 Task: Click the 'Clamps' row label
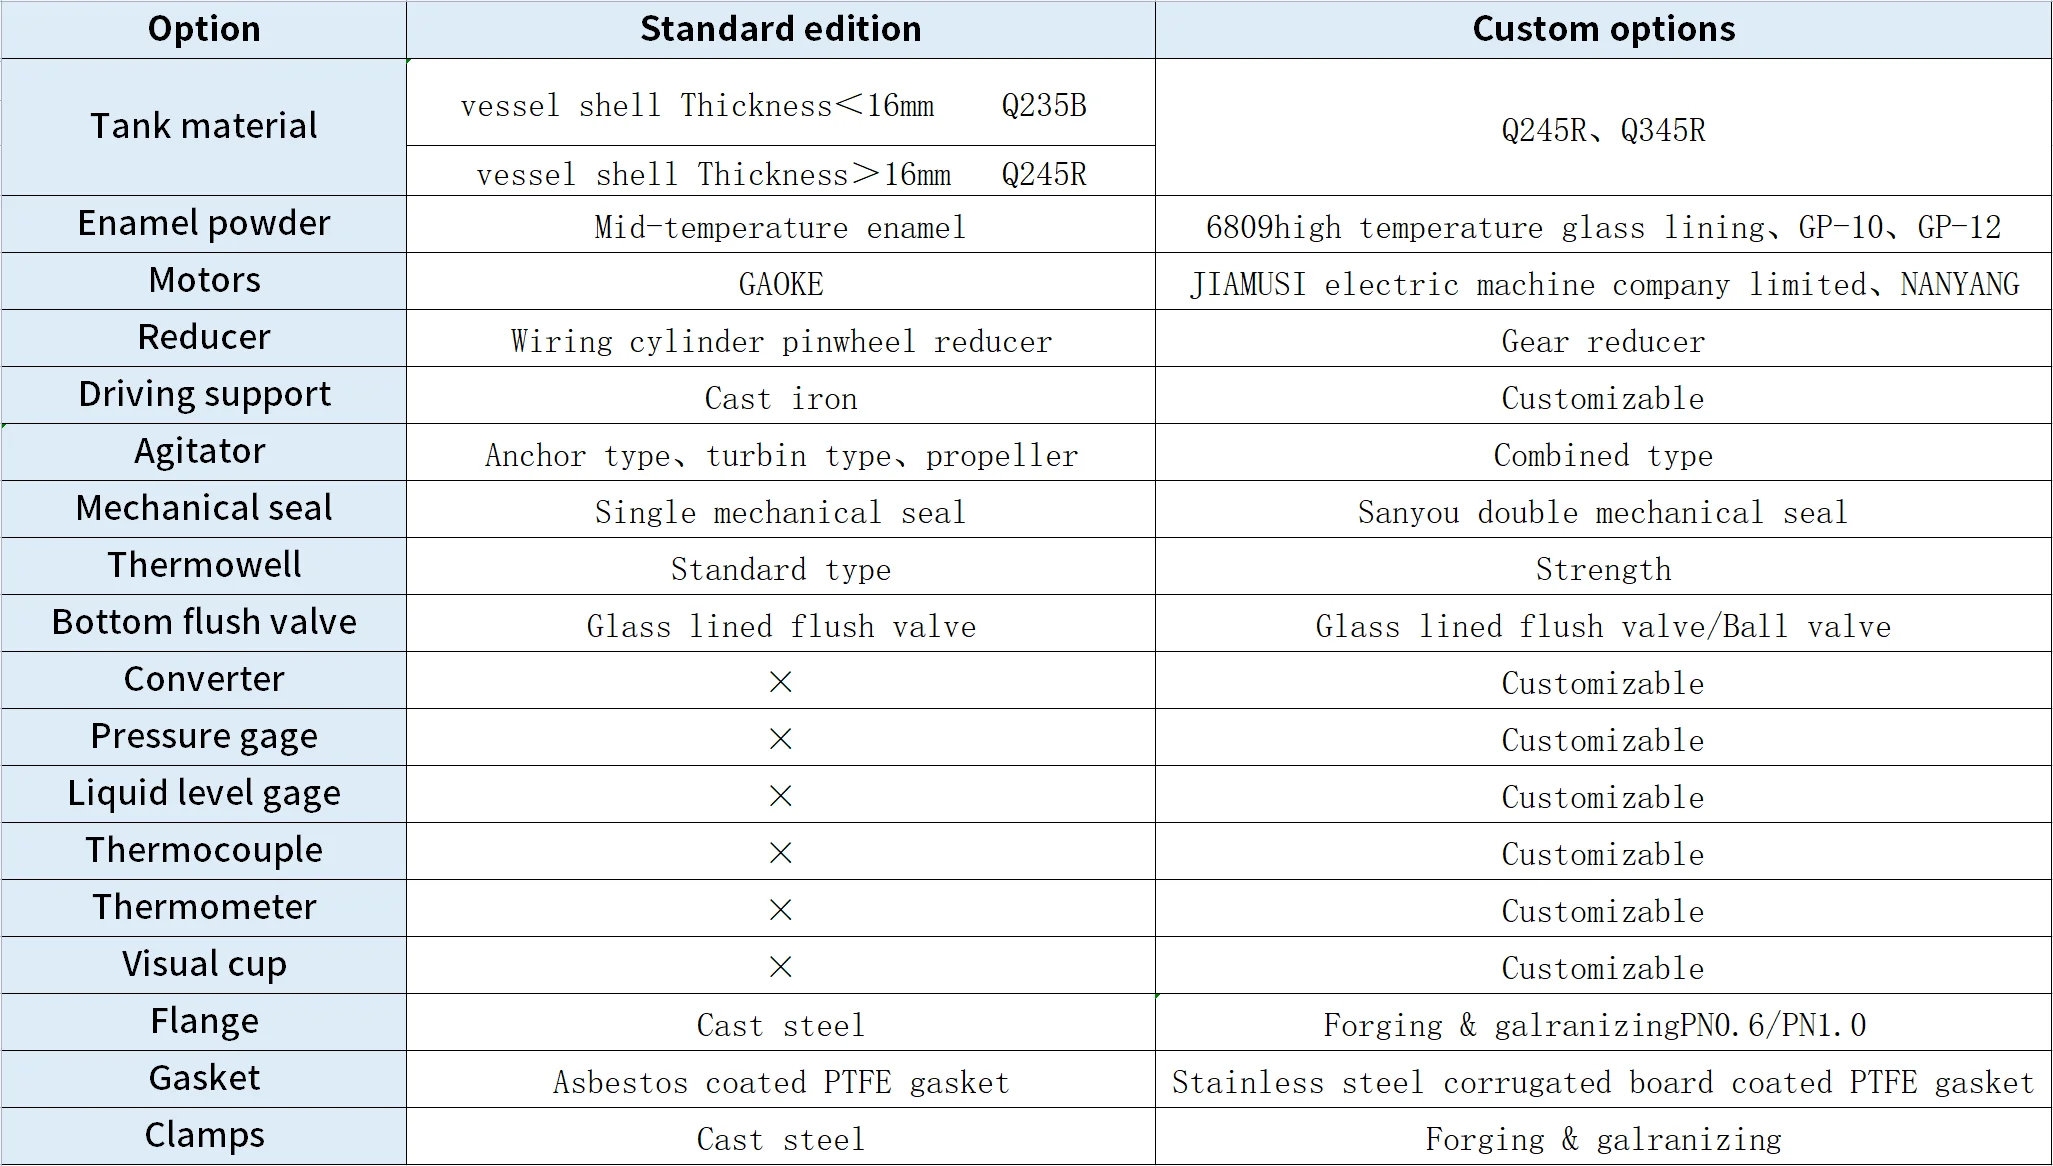pos(204,1135)
